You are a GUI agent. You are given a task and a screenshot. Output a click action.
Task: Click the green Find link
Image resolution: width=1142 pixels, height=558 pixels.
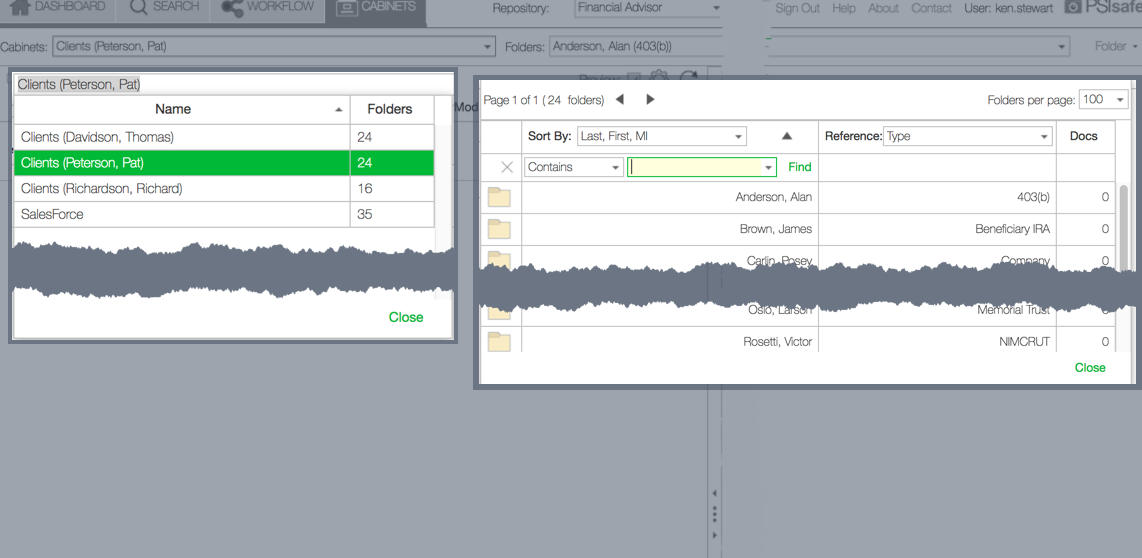pyautogui.click(x=800, y=167)
